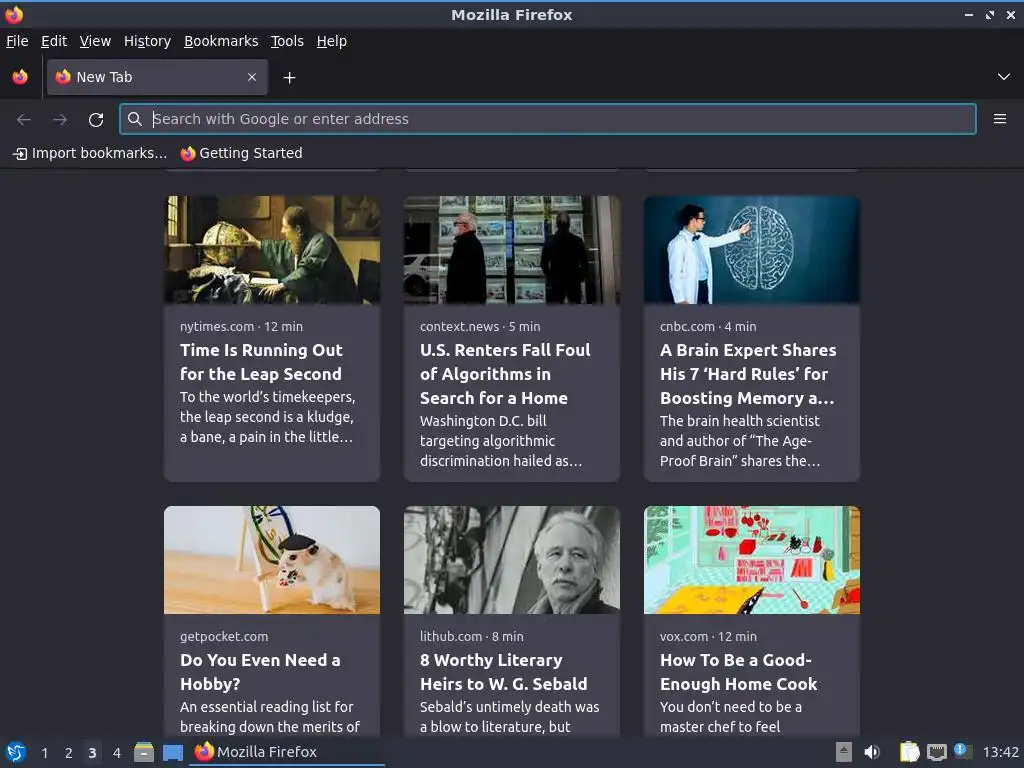1024x768 pixels.
Task: Open the application hamburger menu
Action: (1000, 119)
